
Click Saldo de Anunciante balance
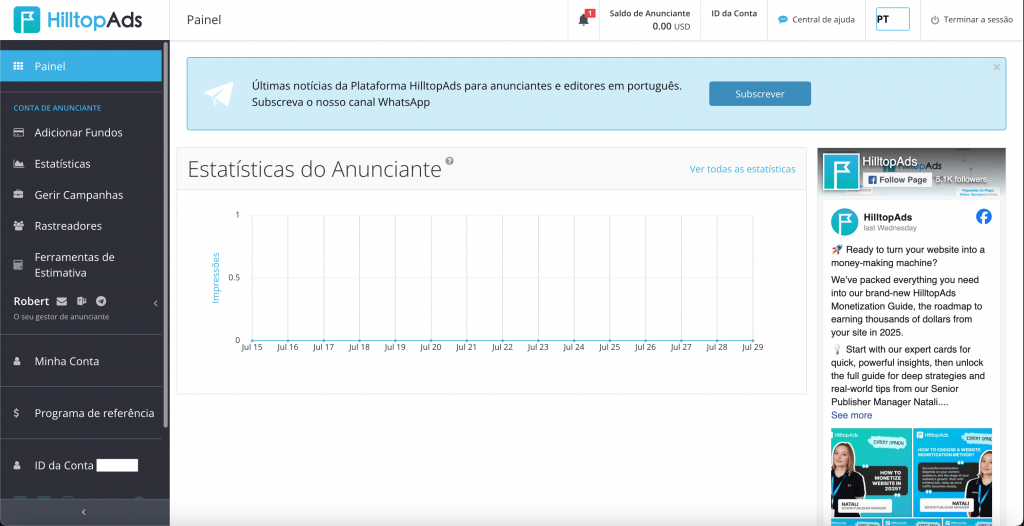coord(649,20)
